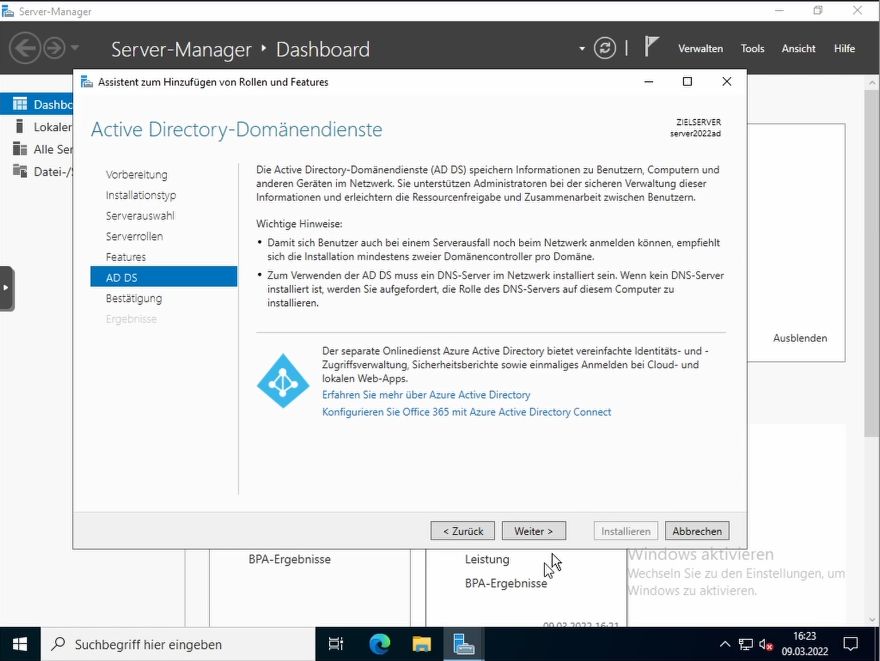Expand the left edge side panel arrow
Screen dimensions: 880x661
tap(7, 288)
